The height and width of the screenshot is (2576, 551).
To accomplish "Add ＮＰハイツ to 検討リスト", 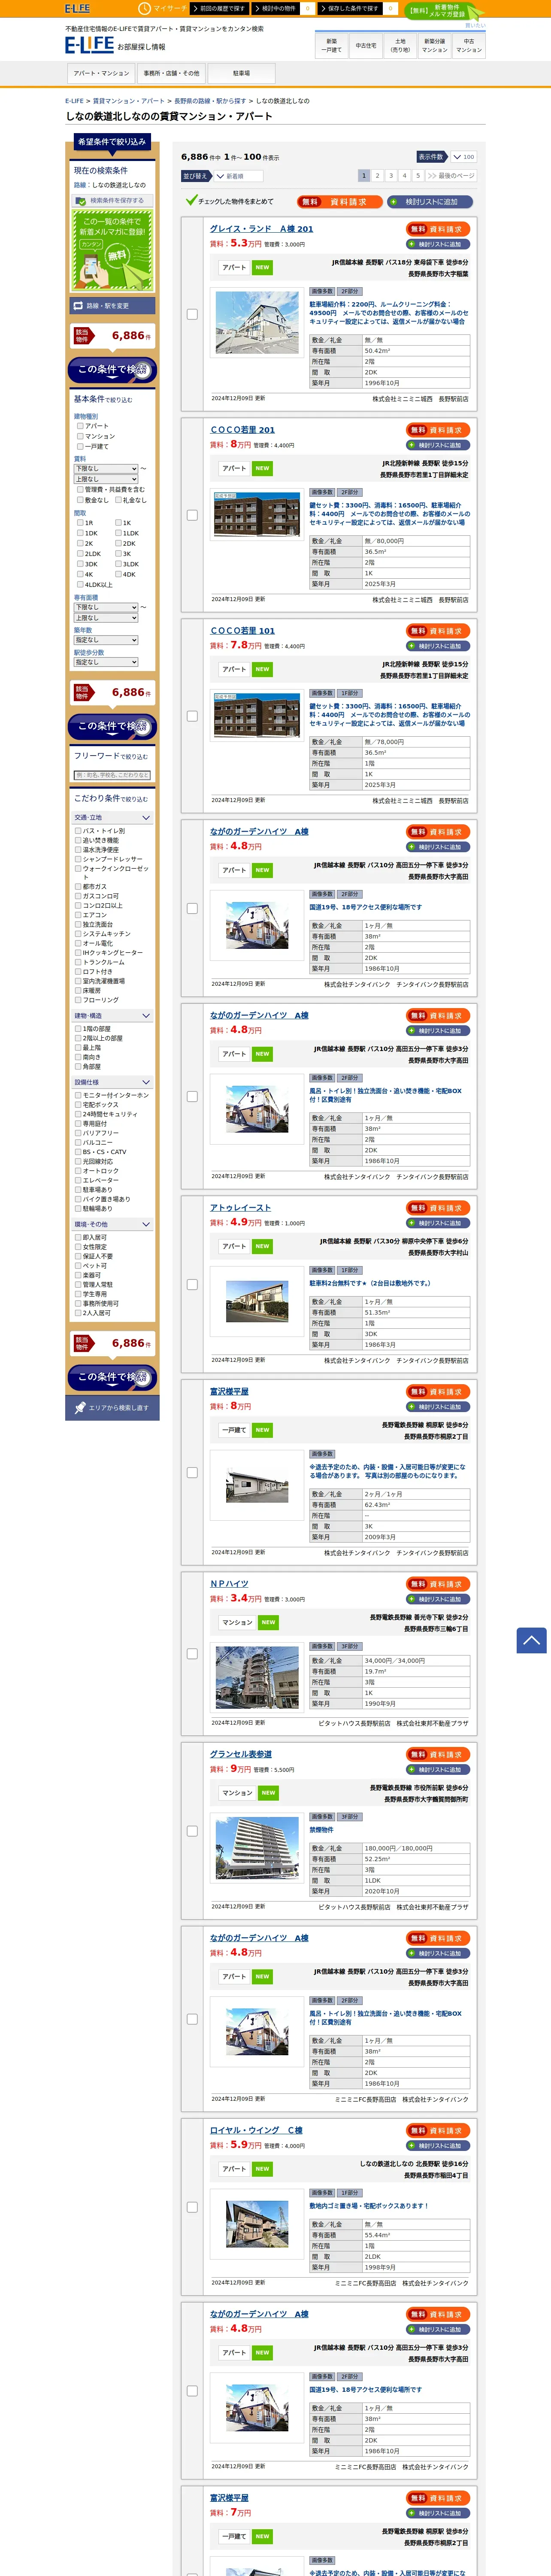I will [x=438, y=1598].
